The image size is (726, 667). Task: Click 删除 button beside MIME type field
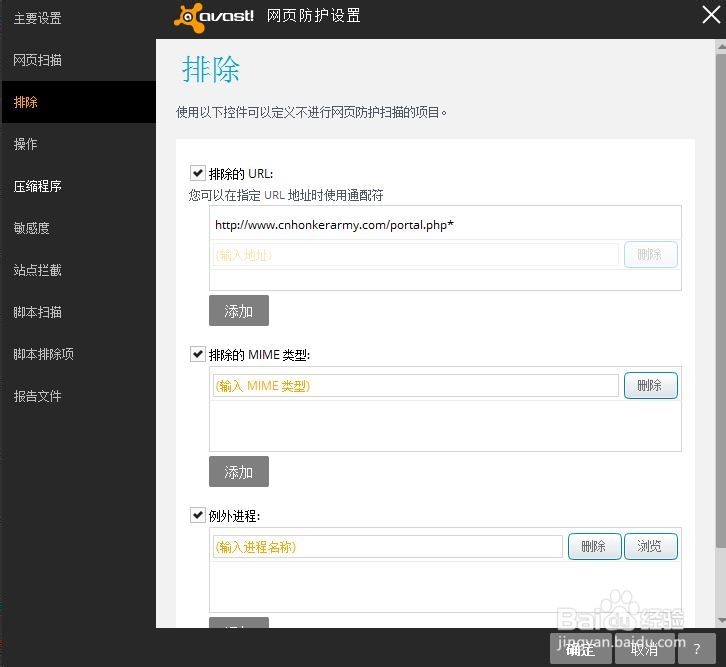click(650, 386)
